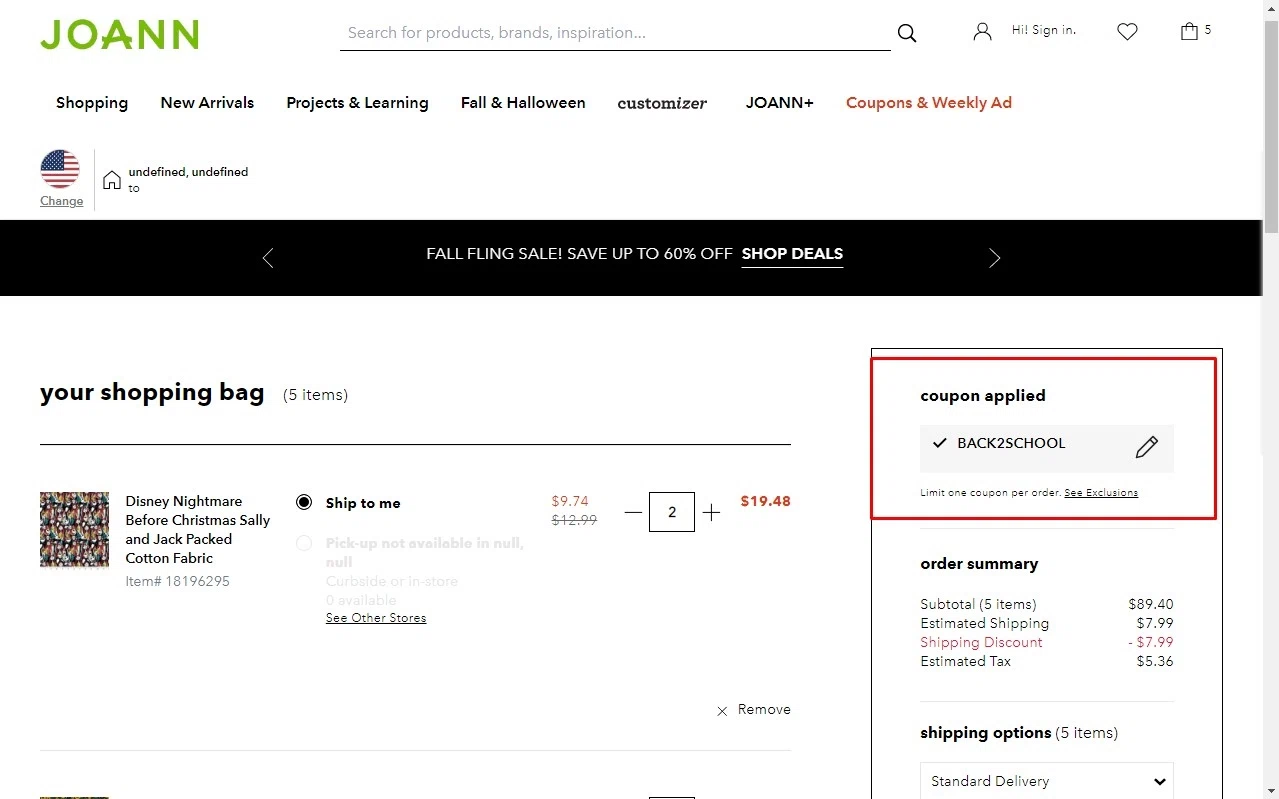Click the product name Disney Nightmare fabric
The image size is (1279, 799).
(x=198, y=530)
